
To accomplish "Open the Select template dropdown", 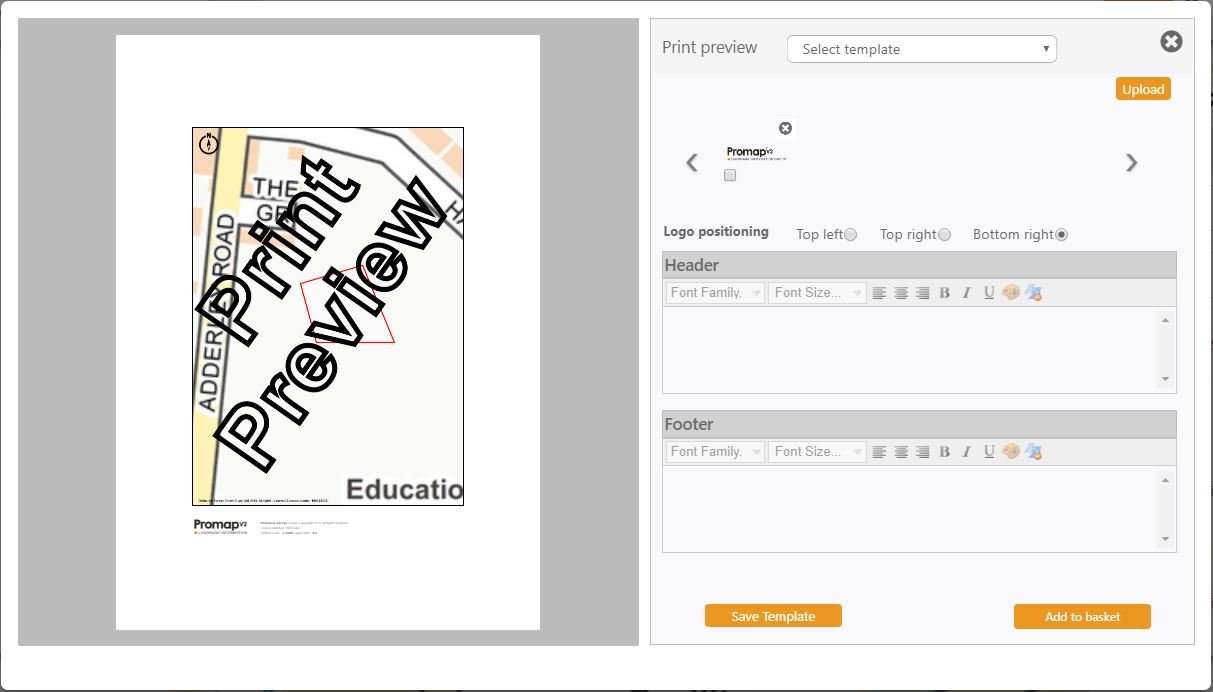I will [x=922, y=49].
